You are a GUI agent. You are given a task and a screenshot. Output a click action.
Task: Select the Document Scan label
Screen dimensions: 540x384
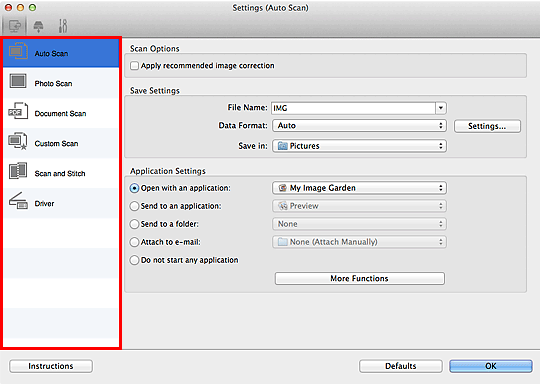point(60,114)
